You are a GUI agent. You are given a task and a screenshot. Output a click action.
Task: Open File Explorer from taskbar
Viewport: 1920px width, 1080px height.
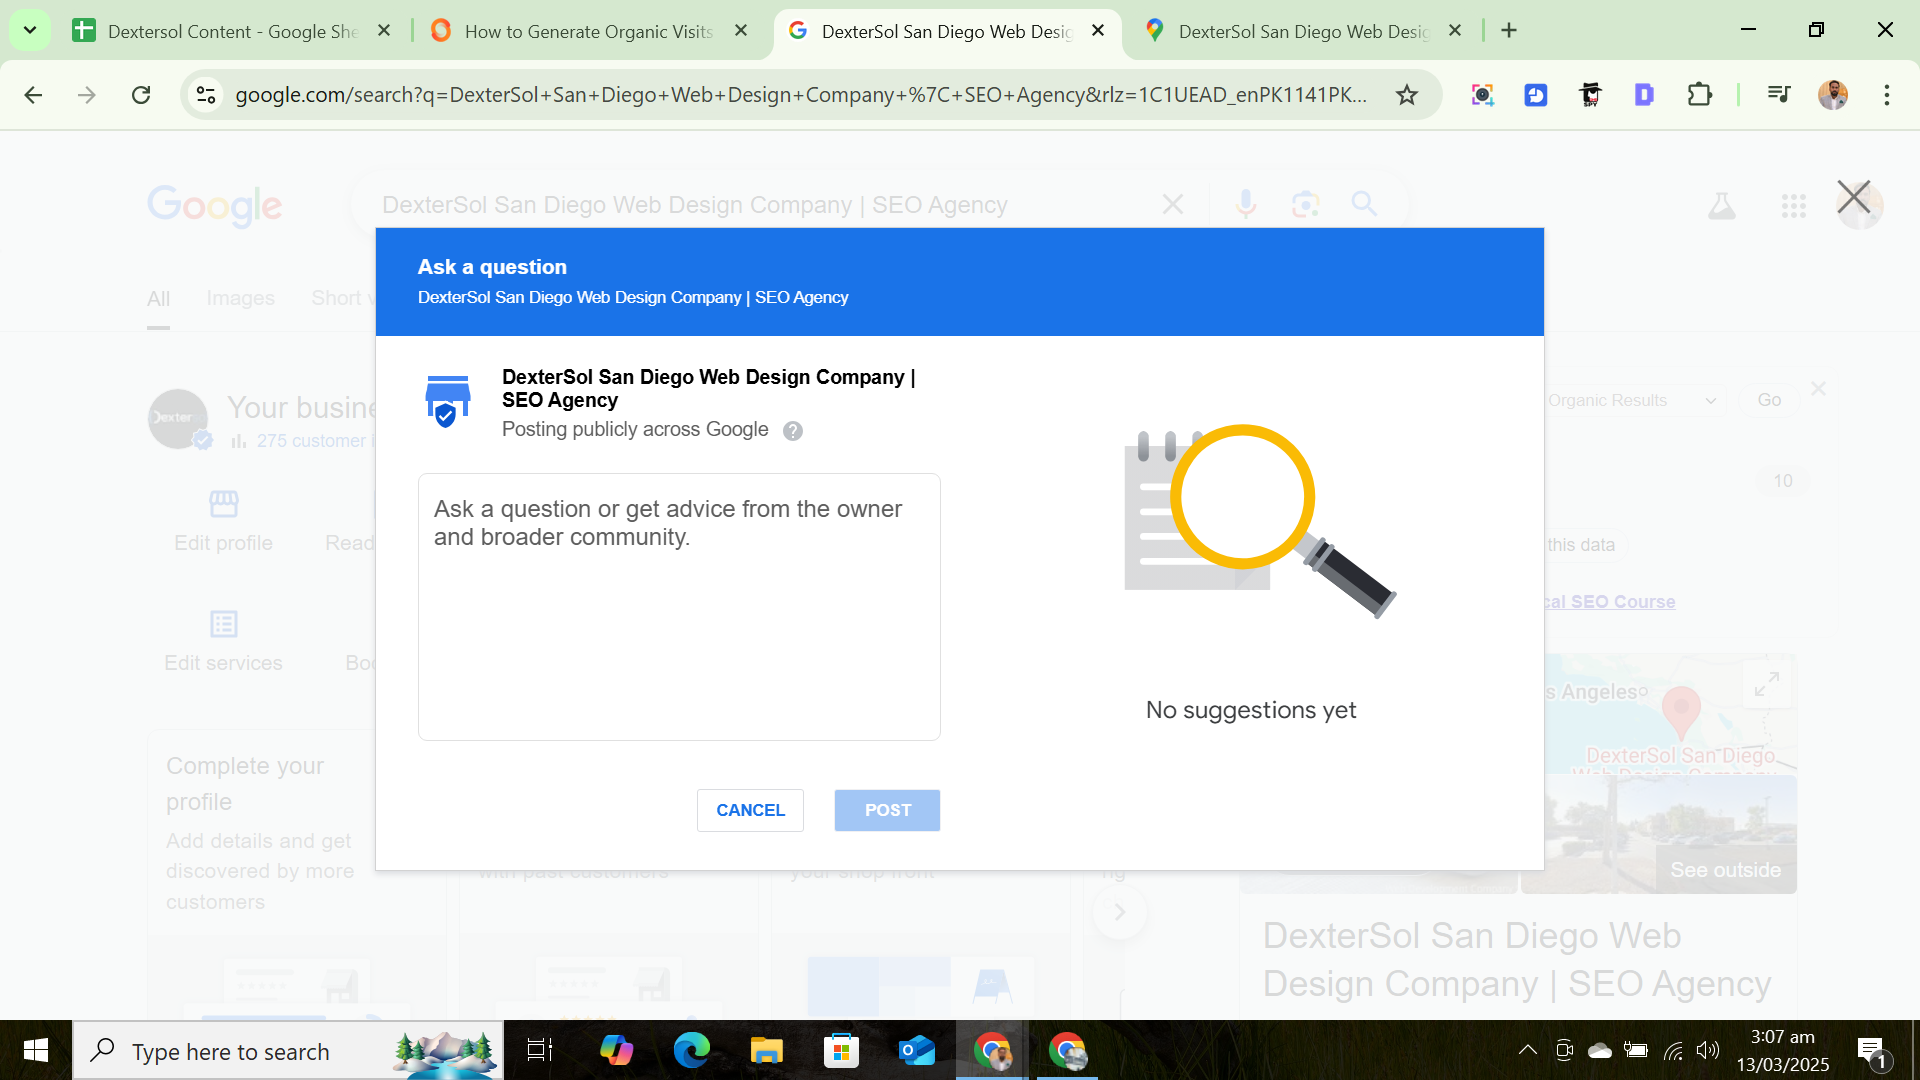pyautogui.click(x=766, y=1050)
